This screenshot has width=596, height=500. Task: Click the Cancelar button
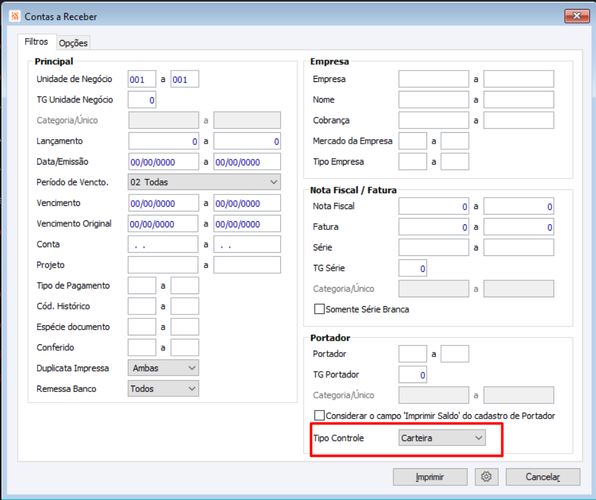coord(543,477)
